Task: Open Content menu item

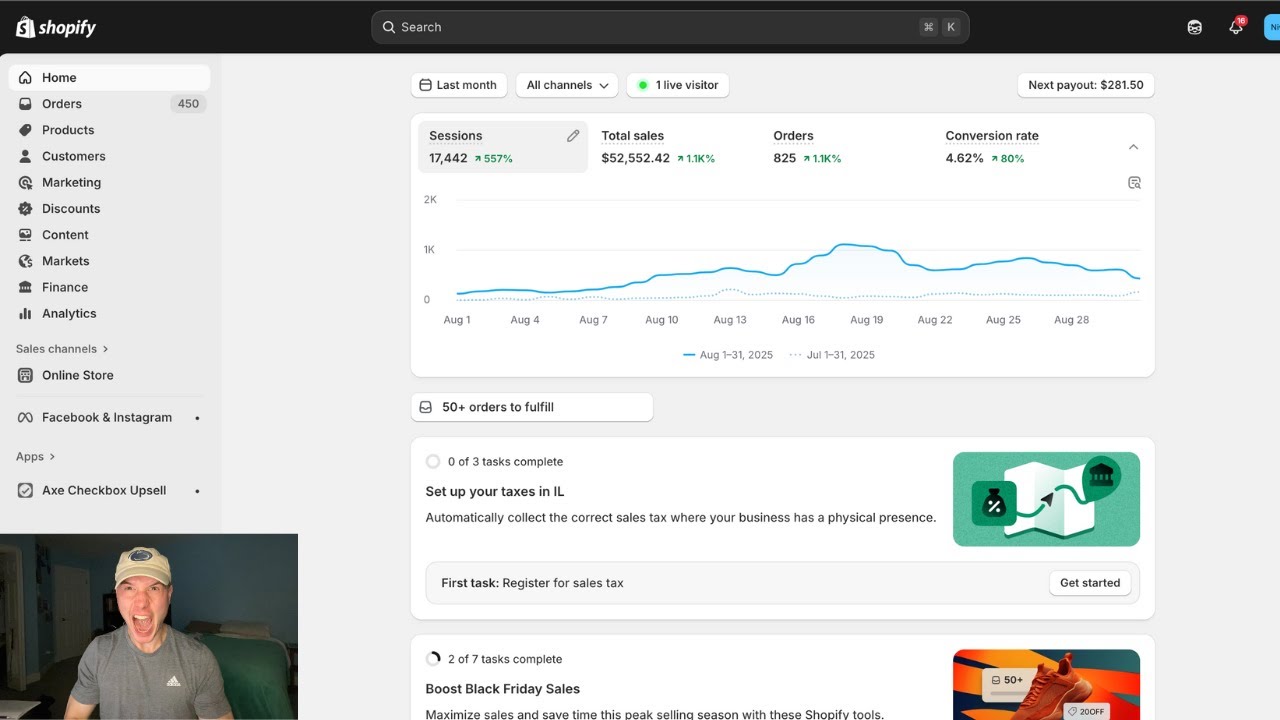Action: (x=109, y=235)
